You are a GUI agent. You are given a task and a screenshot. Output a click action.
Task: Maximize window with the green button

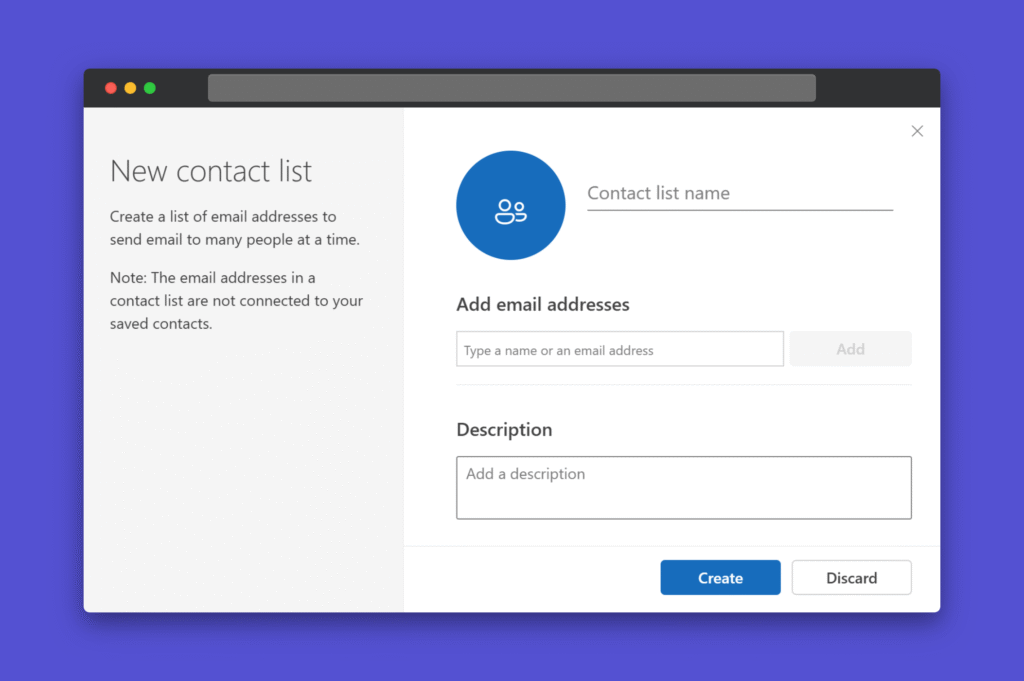point(150,88)
